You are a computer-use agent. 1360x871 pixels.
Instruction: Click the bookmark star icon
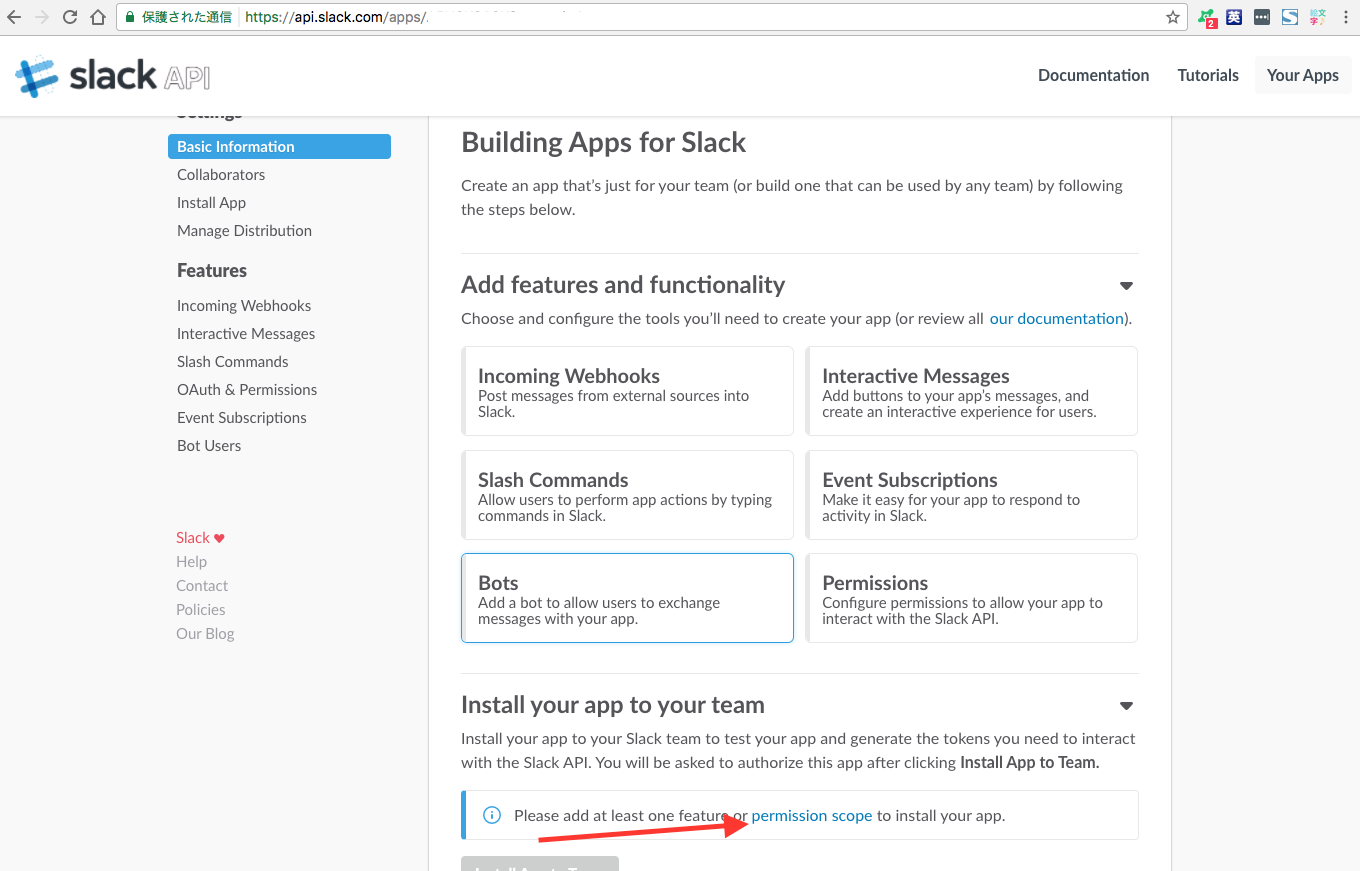(1172, 16)
